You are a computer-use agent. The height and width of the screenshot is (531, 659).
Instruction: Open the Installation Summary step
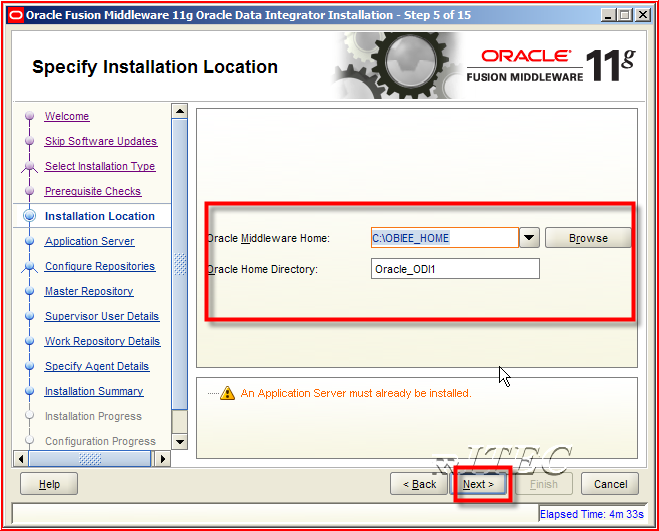pyautogui.click(x=94, y=391)
